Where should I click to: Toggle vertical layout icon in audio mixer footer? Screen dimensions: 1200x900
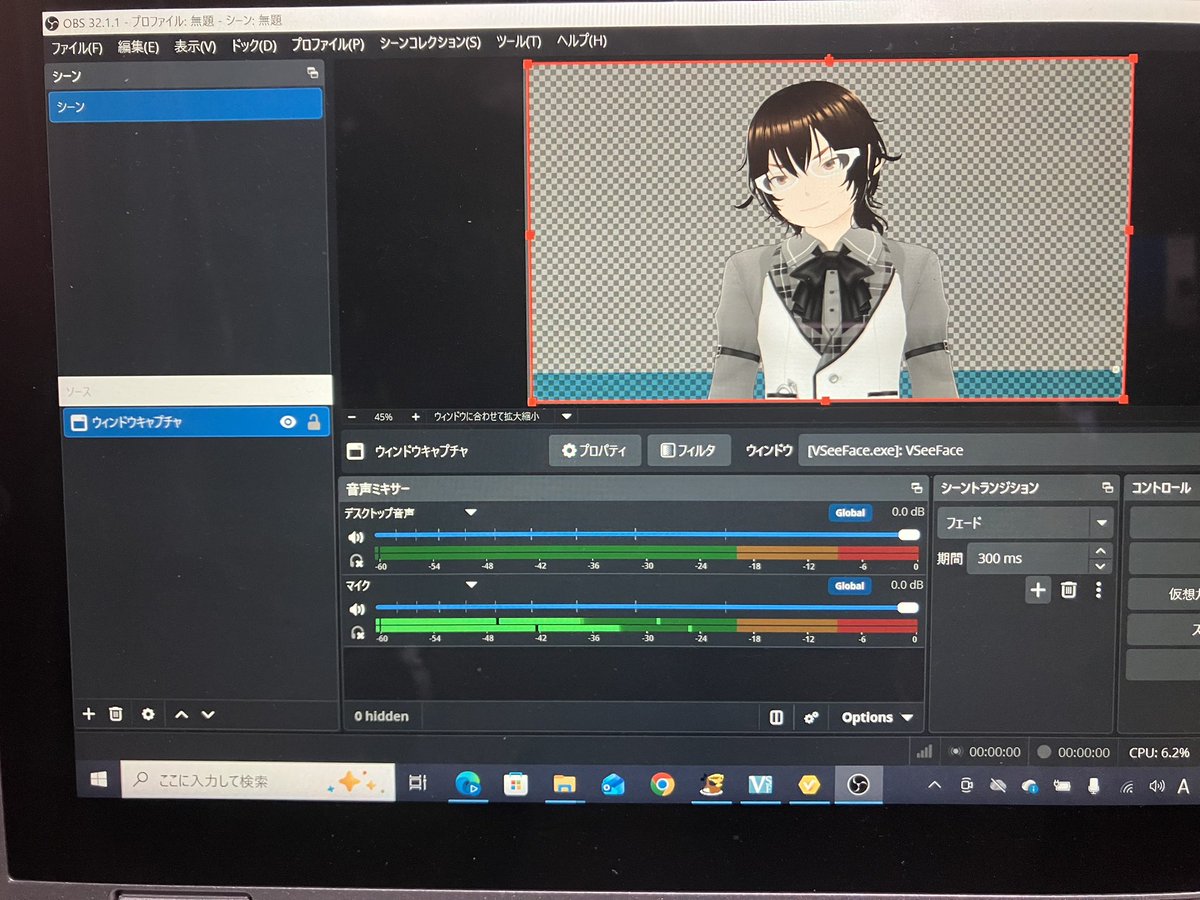(x=776, y=717)
